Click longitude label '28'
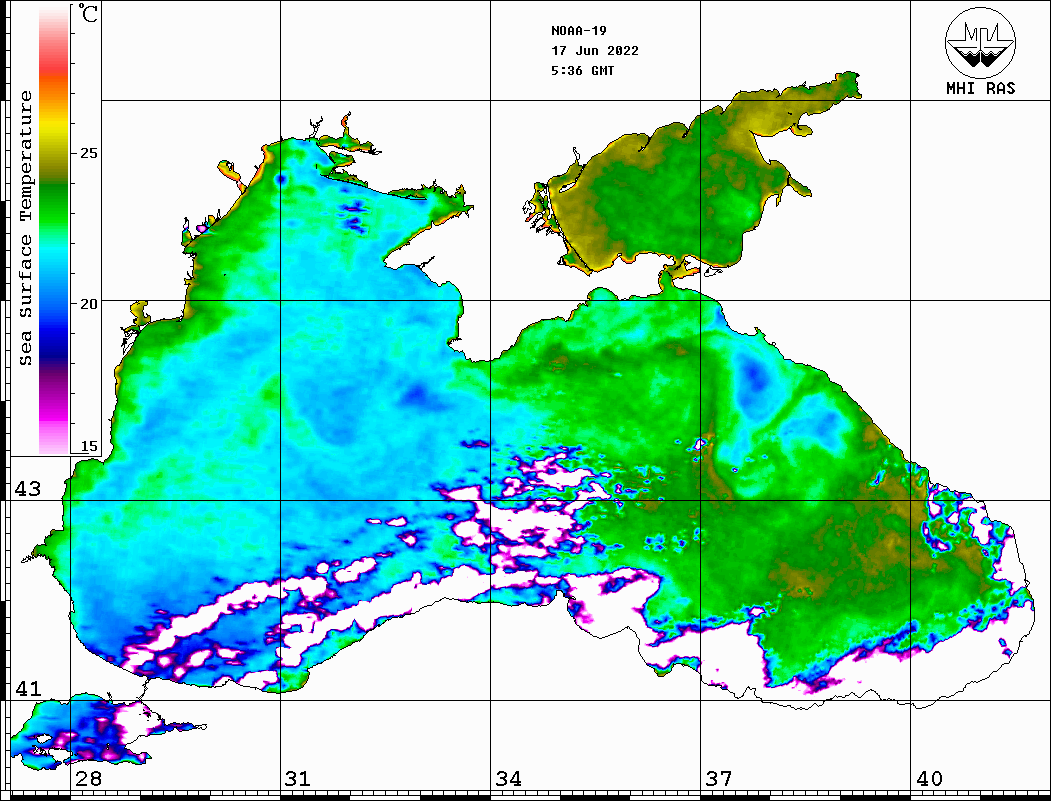The image size is (1051, 801). click(x=88, y=779)
